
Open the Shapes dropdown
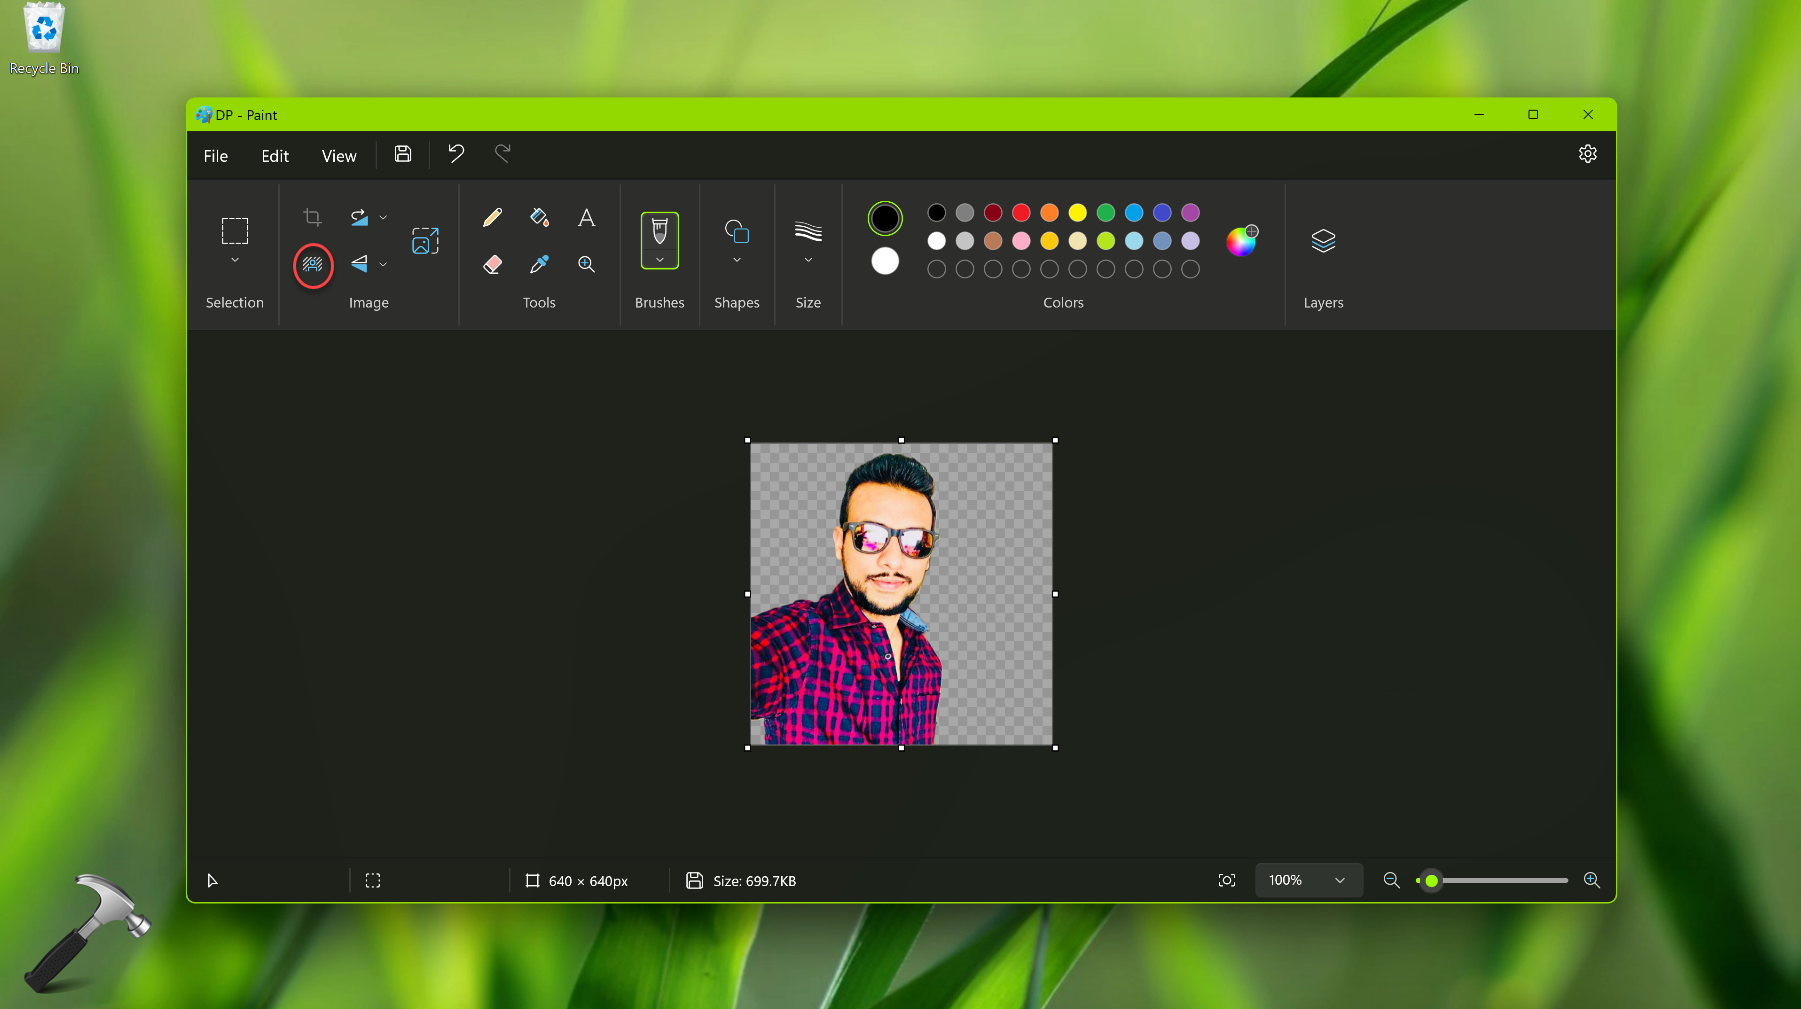point(736,259)
